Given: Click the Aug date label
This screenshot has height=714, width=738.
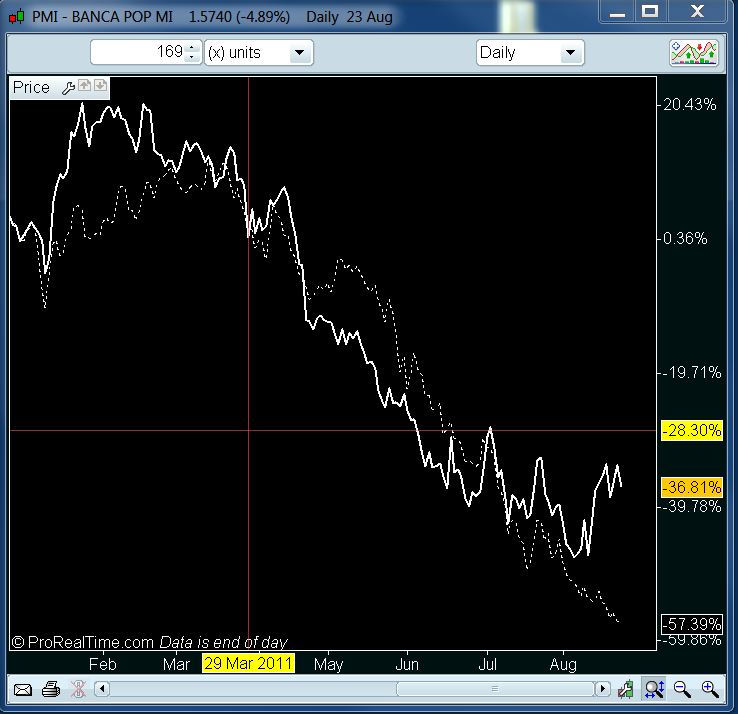Looking at the screenshot, I should coord(563,665).
